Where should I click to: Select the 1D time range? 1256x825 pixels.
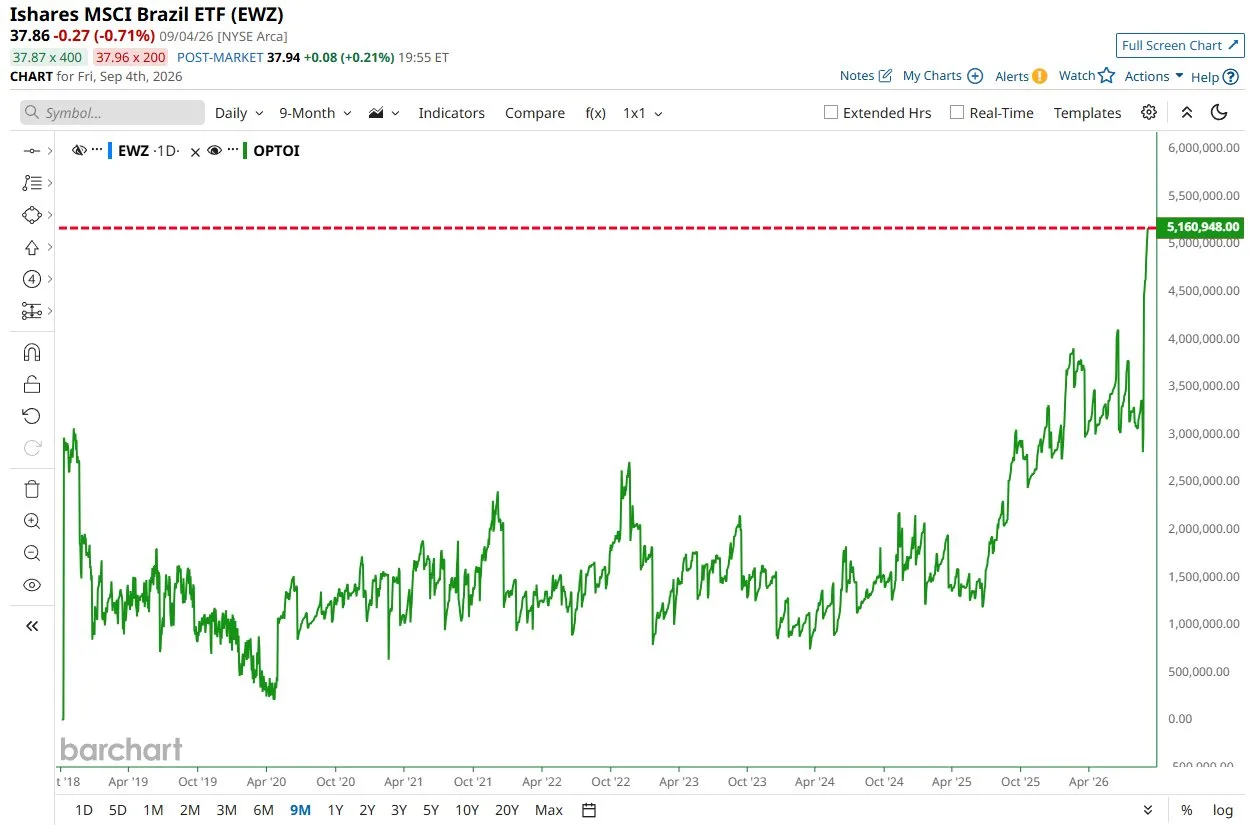point(84,810)
